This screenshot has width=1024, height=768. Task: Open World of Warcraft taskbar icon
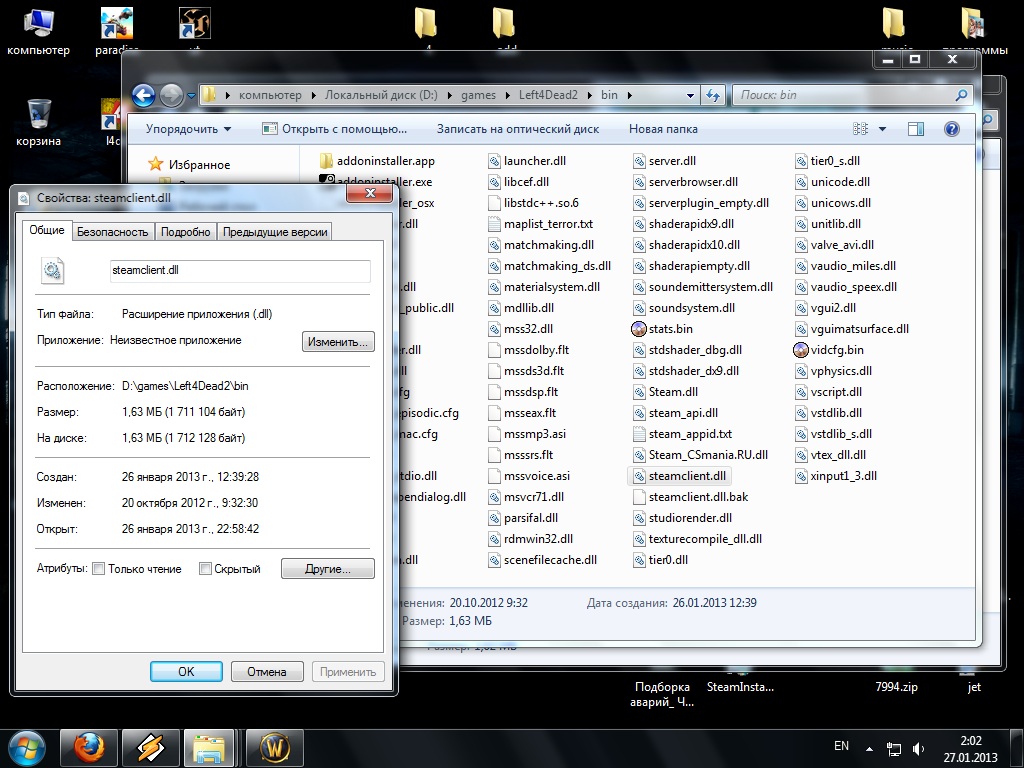[274, 747]
